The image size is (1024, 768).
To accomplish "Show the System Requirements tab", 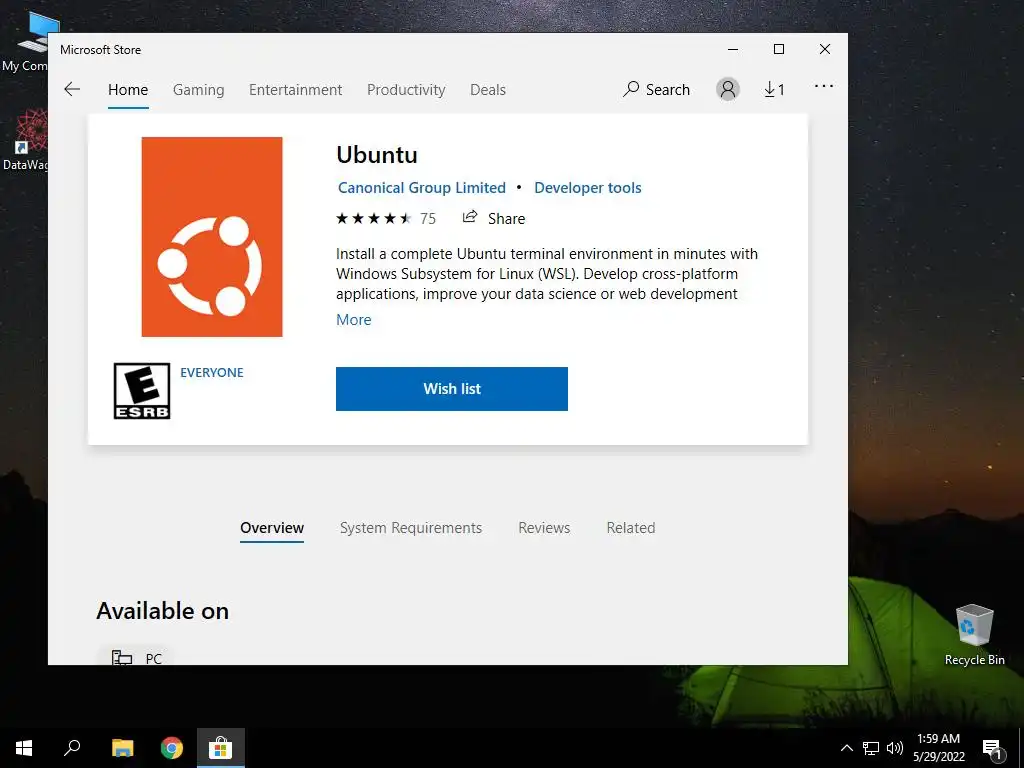I will [411, 528].
